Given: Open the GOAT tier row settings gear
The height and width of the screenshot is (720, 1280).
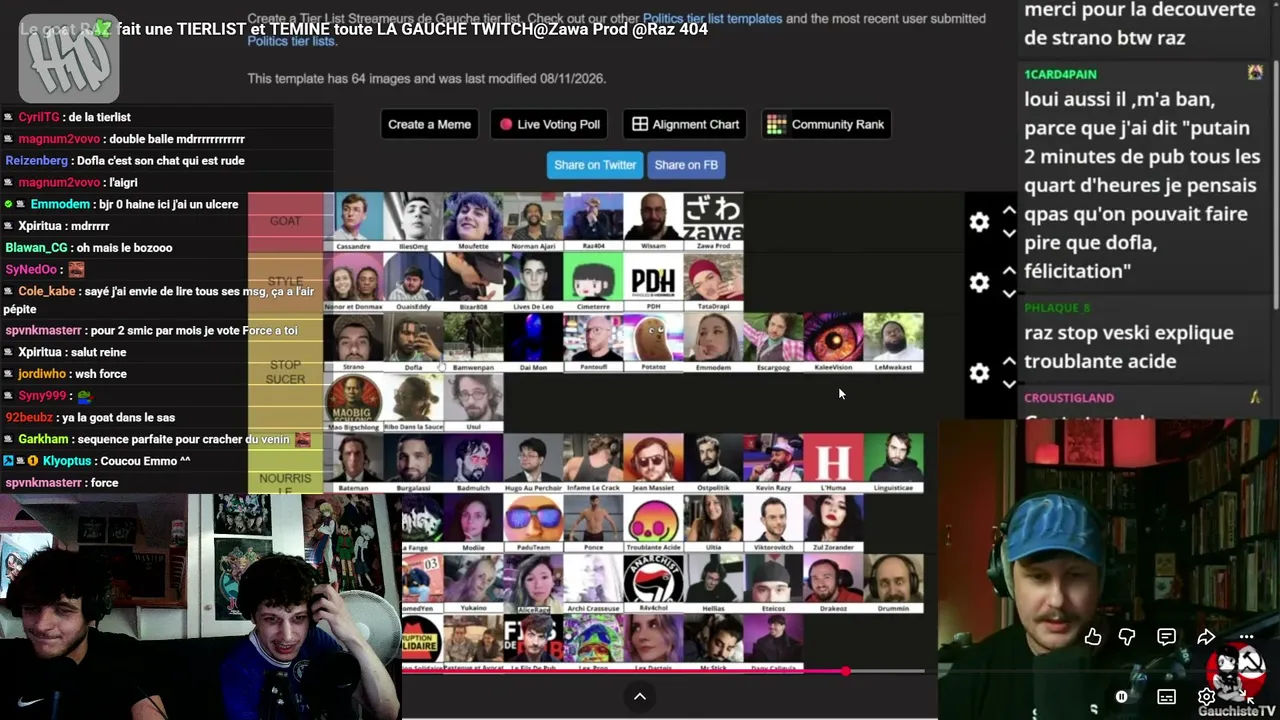Looking at the screenshot, I should (x=980, y=222).
